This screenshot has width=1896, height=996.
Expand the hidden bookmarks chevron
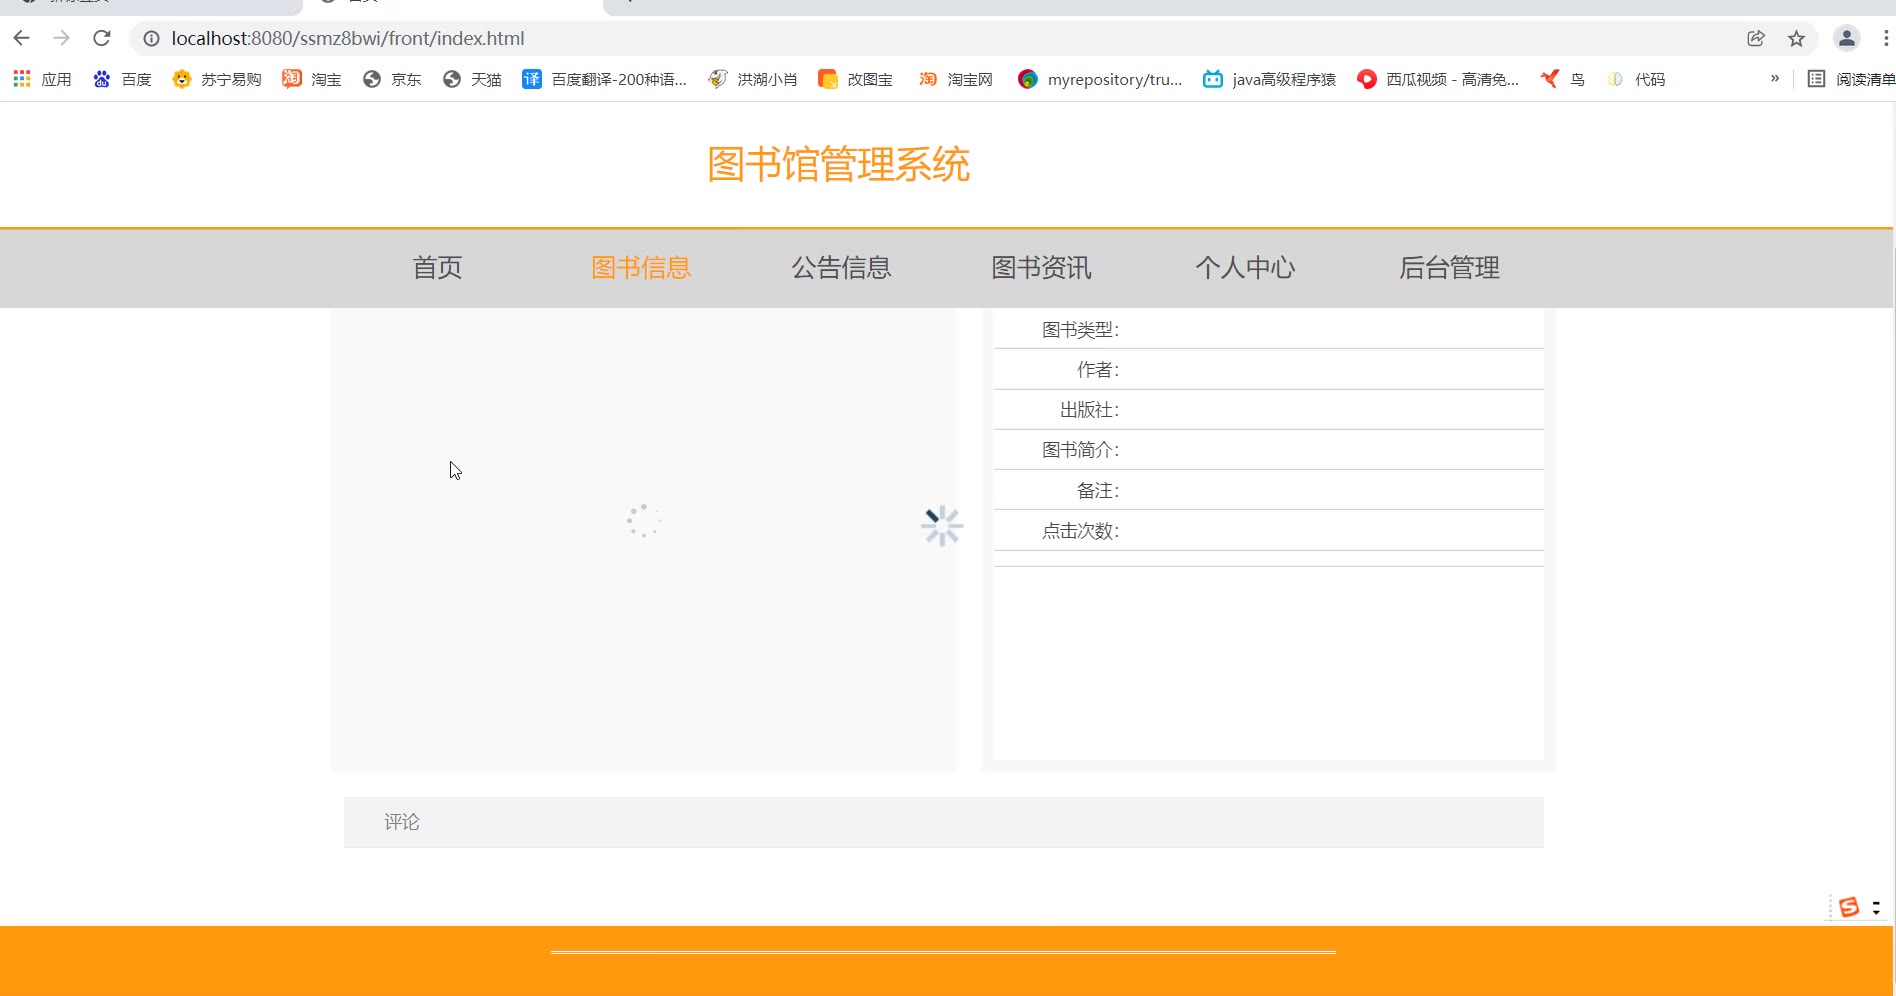[1774, 78]
